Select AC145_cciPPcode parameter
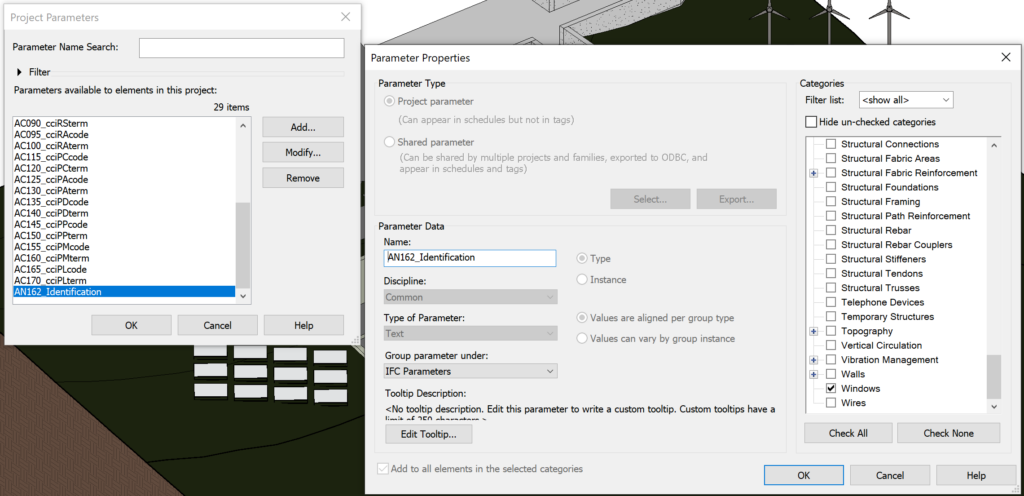 point(124,225)
